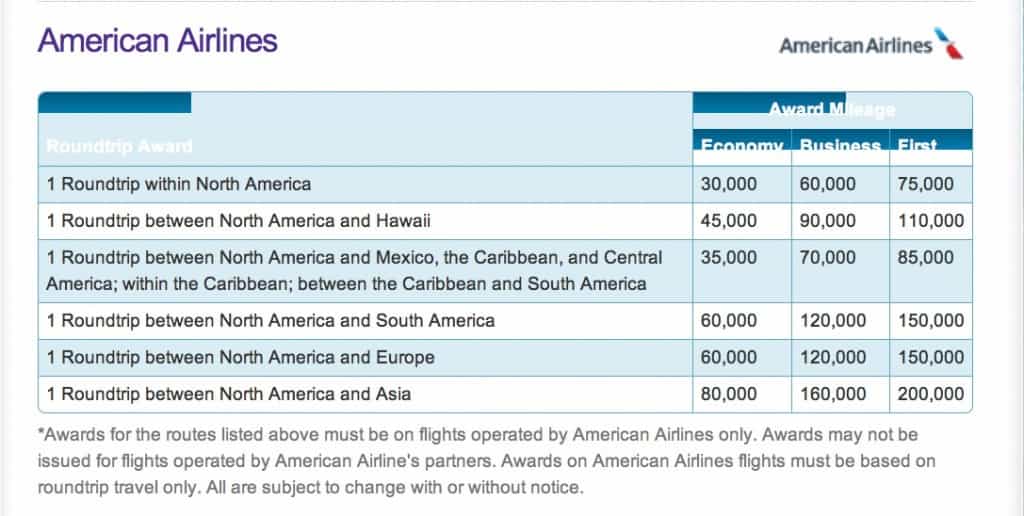Click the Economy column header
This screenshot has height=516, width=1024.
pos(741,146)
